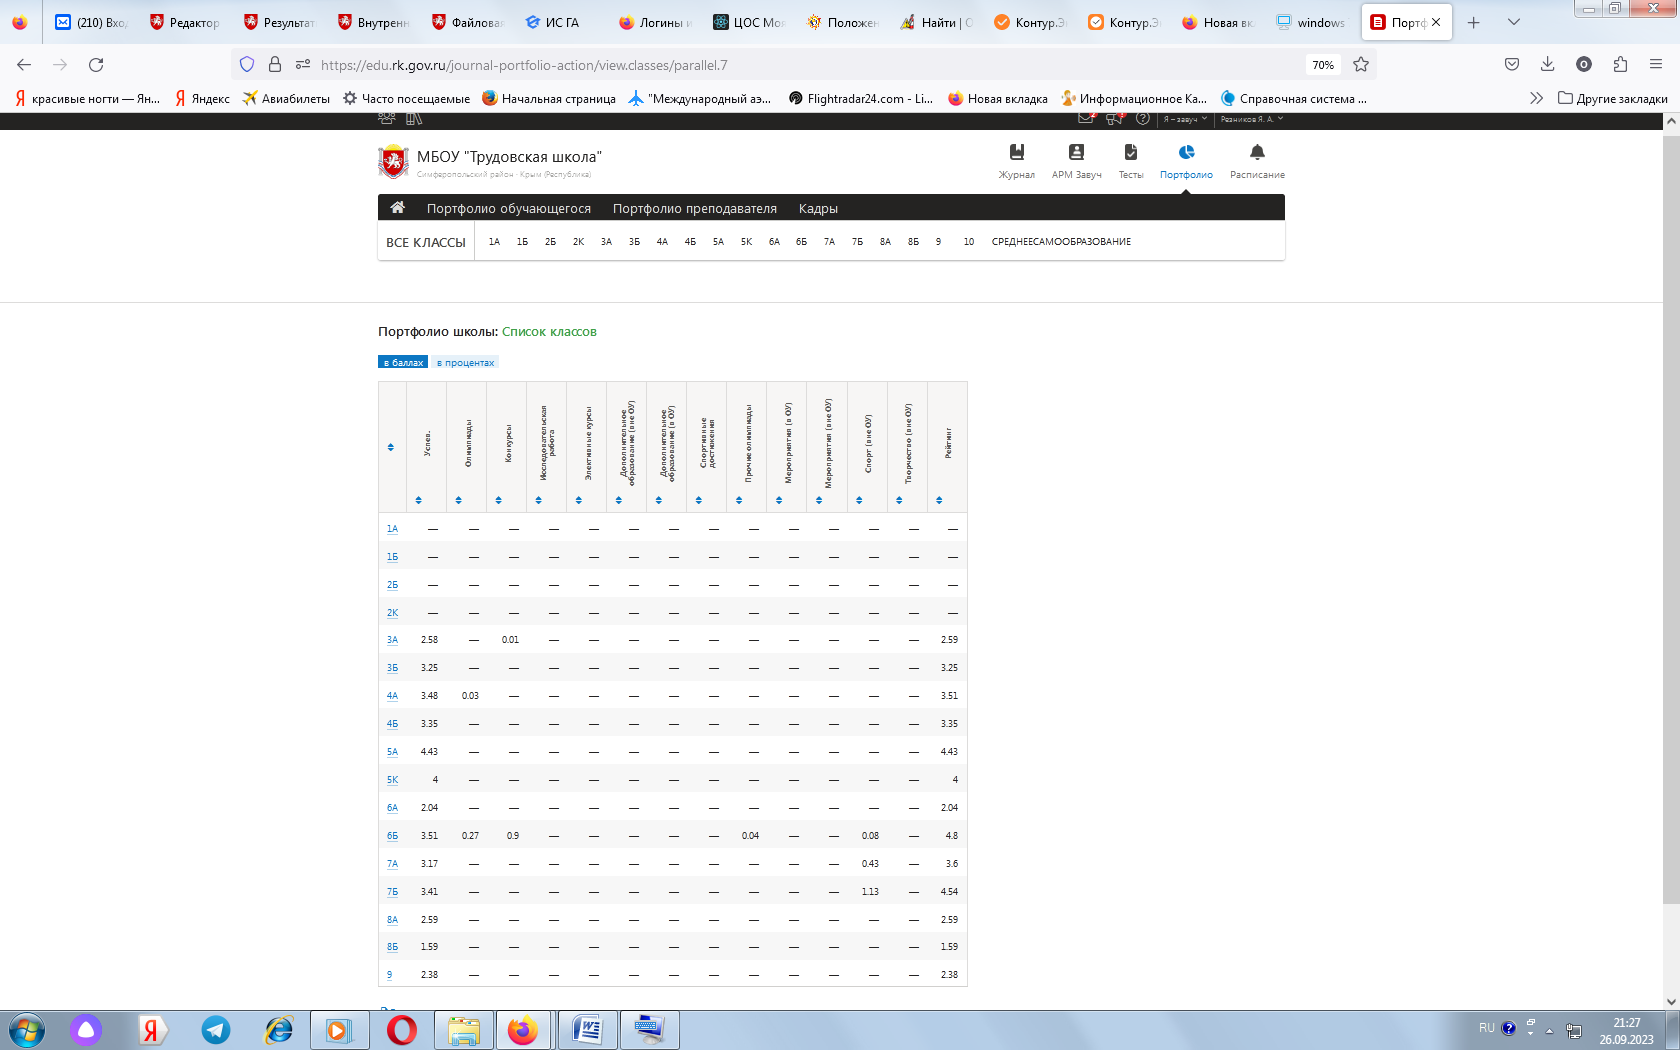The image size is (1680, 1050).
Task: Reload the page in the browser
Action: pos(96,65)
